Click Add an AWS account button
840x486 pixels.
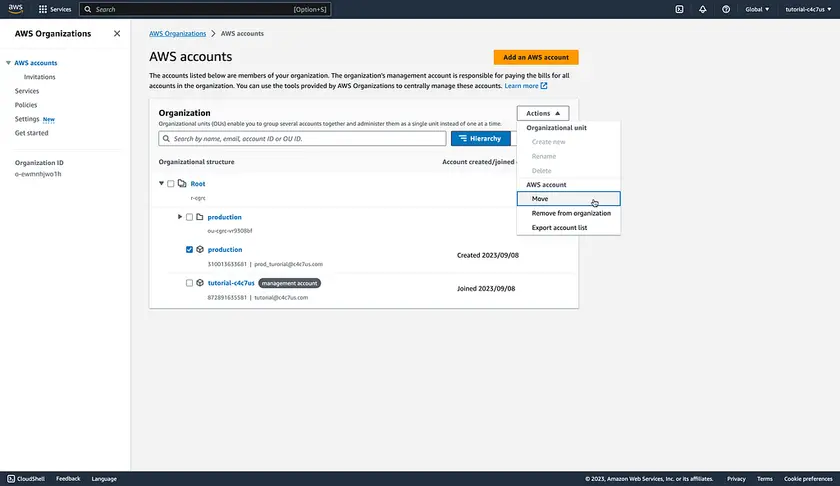(536, 57)
